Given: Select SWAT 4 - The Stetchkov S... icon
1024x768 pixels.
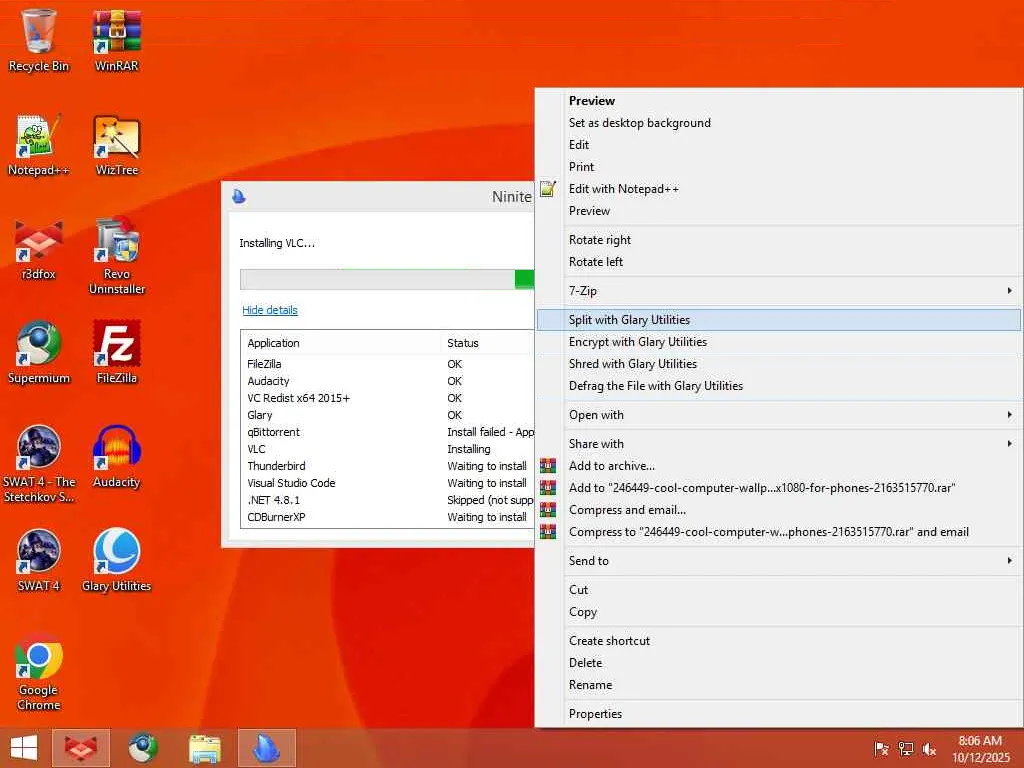Looking at the screenshot, I should (39, 464).
